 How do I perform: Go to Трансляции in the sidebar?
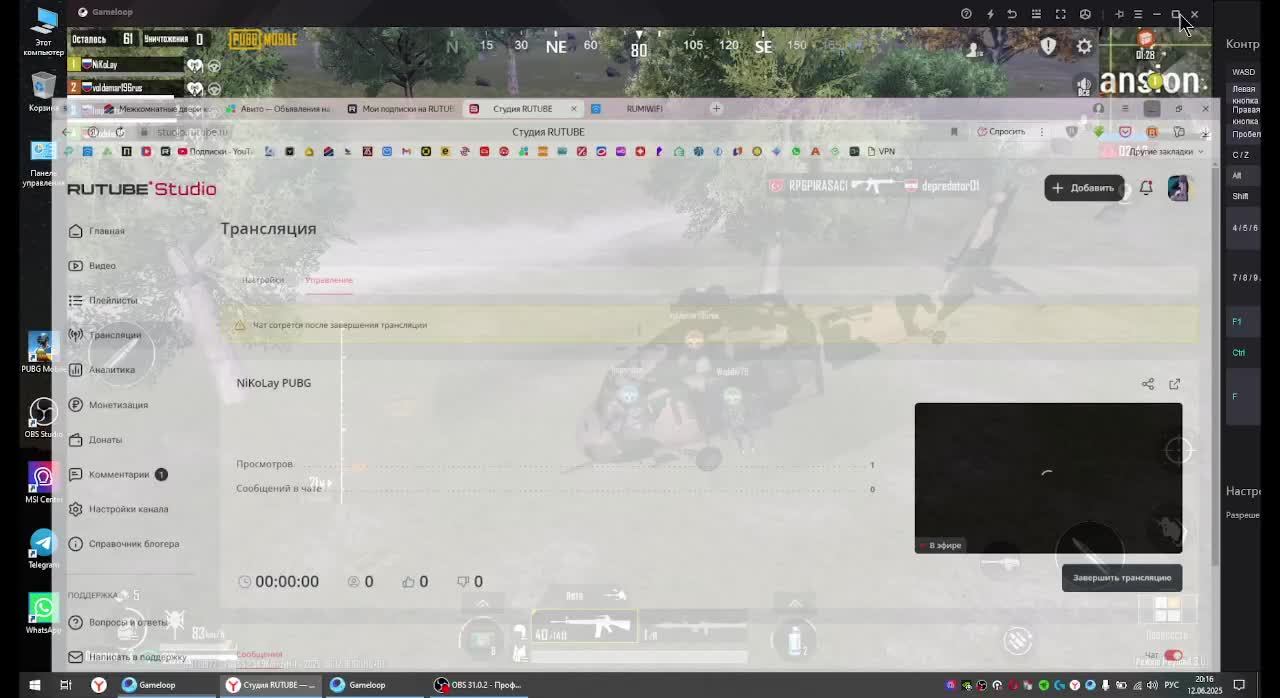[x=105, y=335]
